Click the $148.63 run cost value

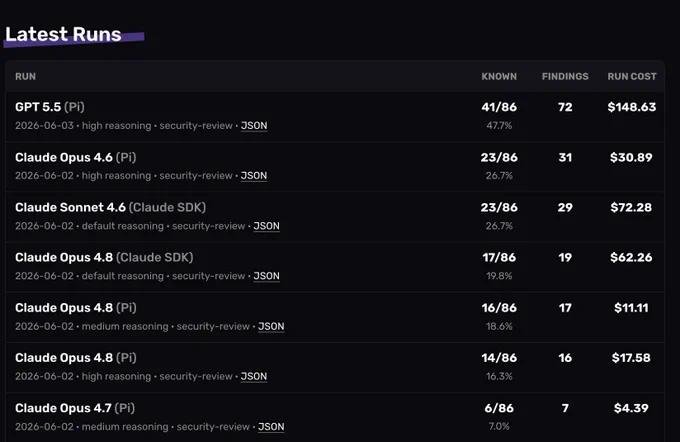pyautogui.click(x=632, y=107)
